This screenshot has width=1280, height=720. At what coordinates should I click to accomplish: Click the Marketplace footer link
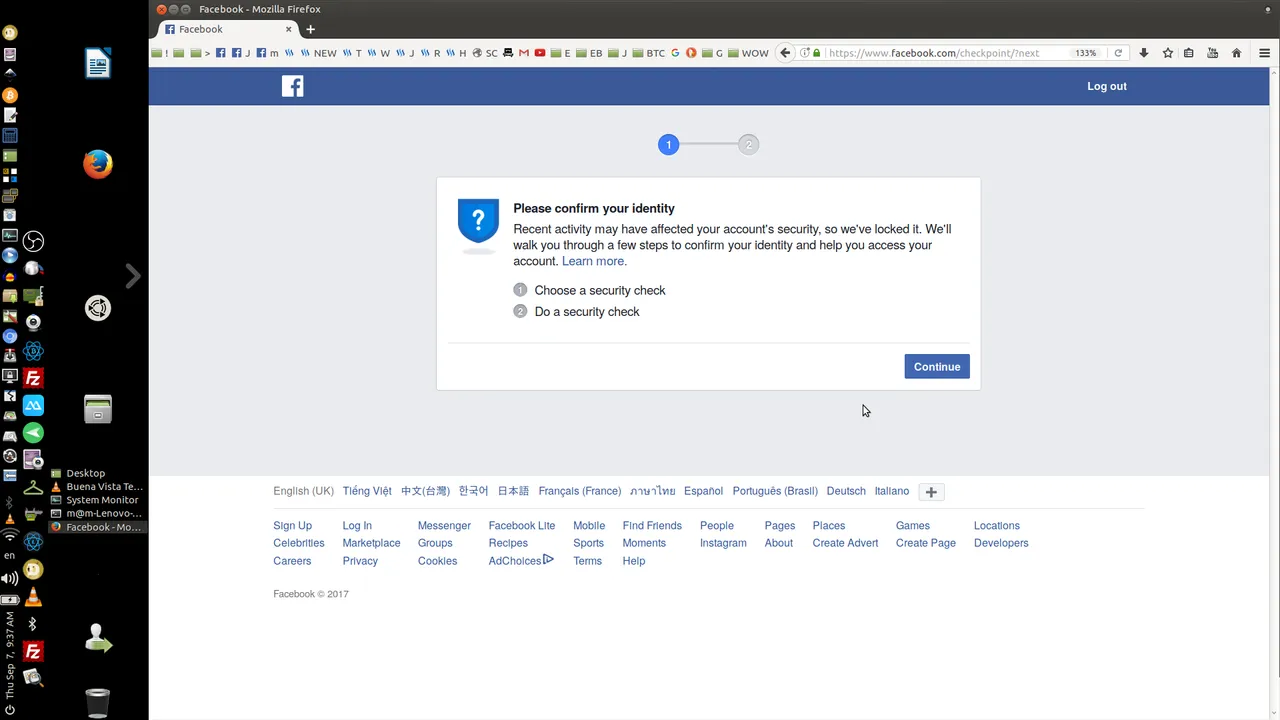point(371,543)
